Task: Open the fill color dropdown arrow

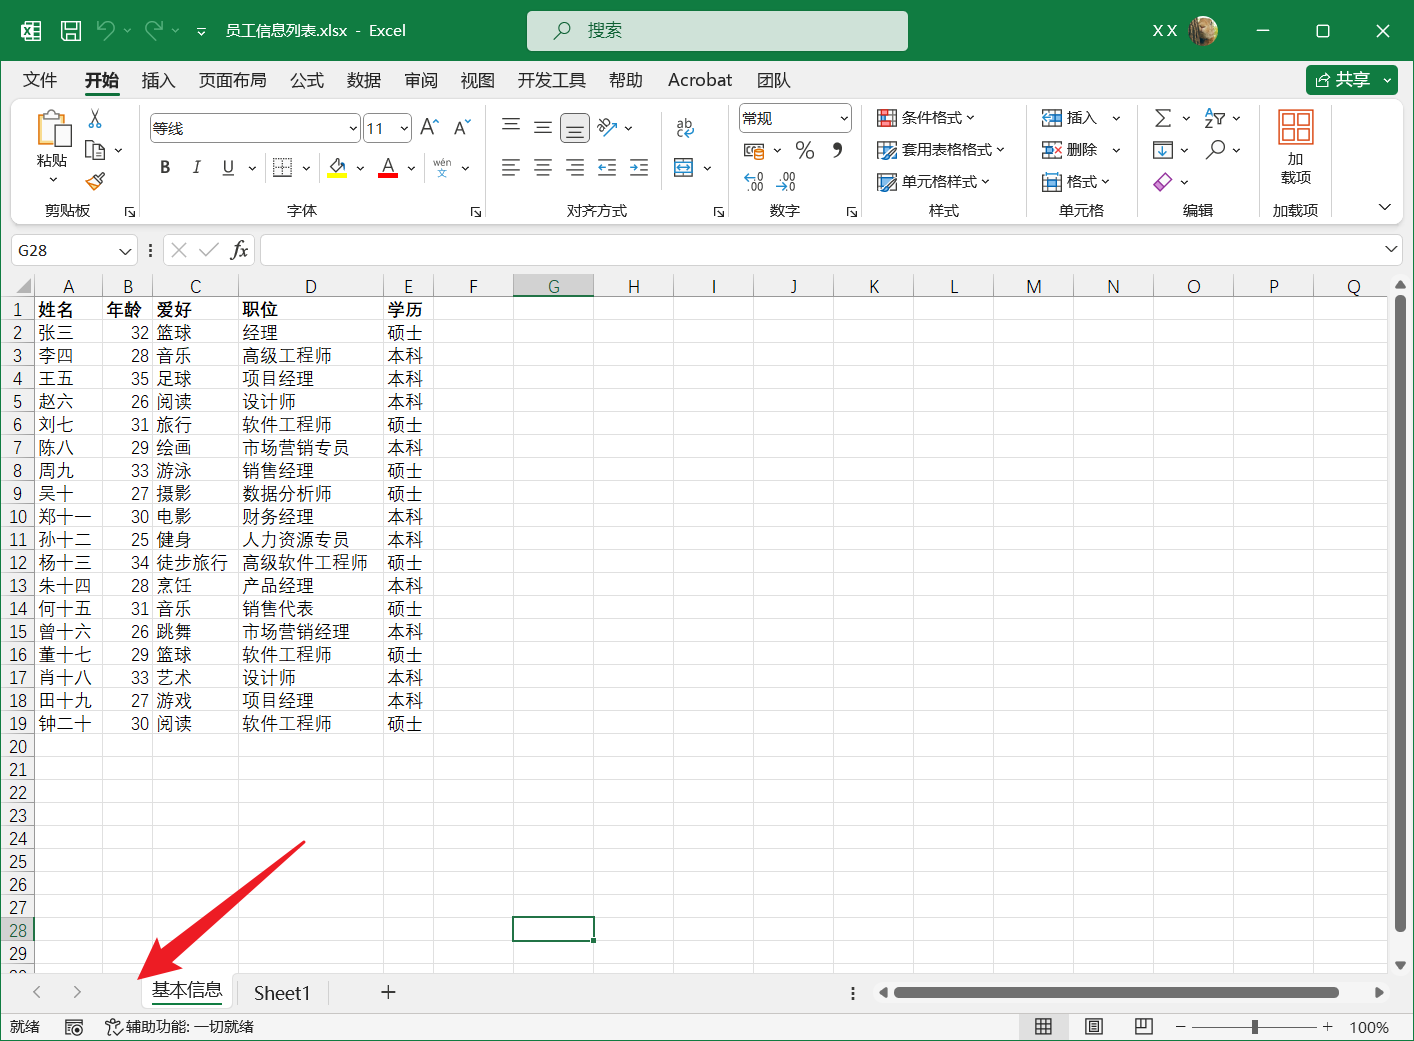Action: pos(359,167)
